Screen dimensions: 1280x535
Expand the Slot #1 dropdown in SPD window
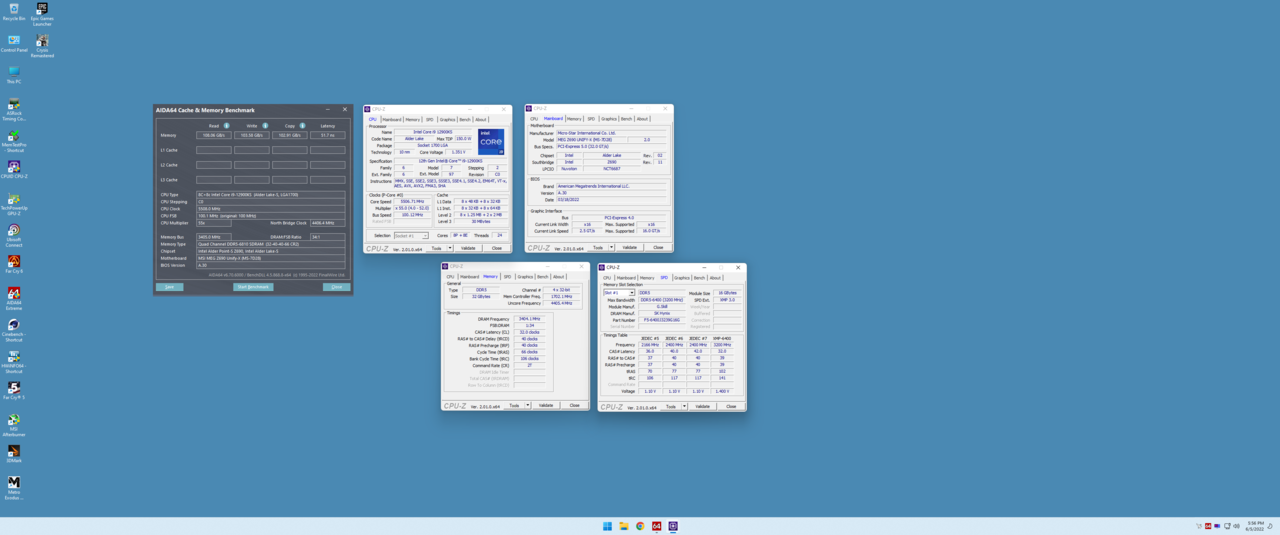click(x=631, y=293)
